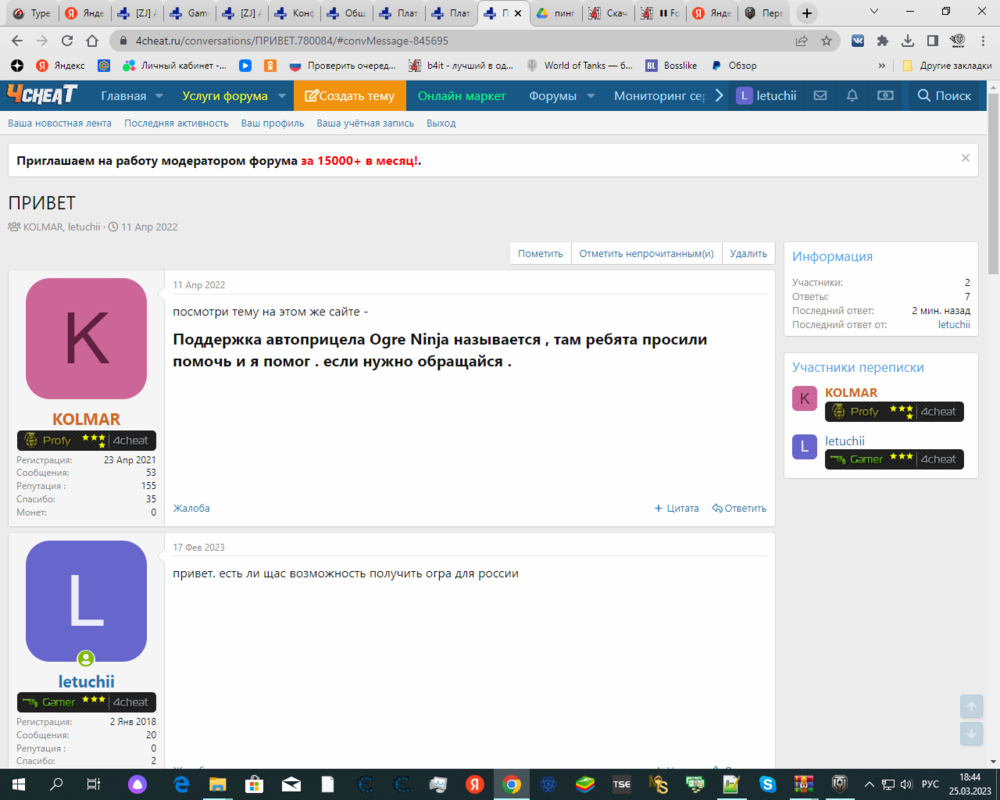Expand the Форумы dropdown arrow

click(591, 96)
